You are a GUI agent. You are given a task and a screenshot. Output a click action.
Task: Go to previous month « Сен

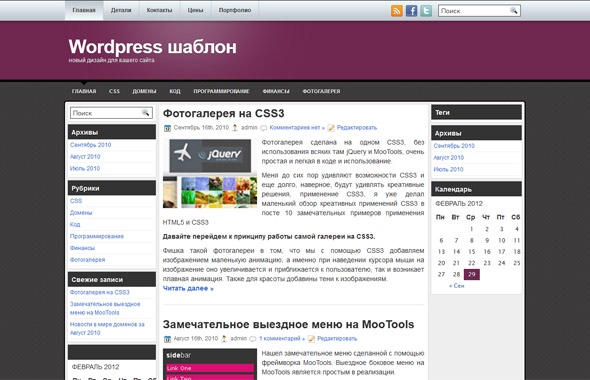456,286
